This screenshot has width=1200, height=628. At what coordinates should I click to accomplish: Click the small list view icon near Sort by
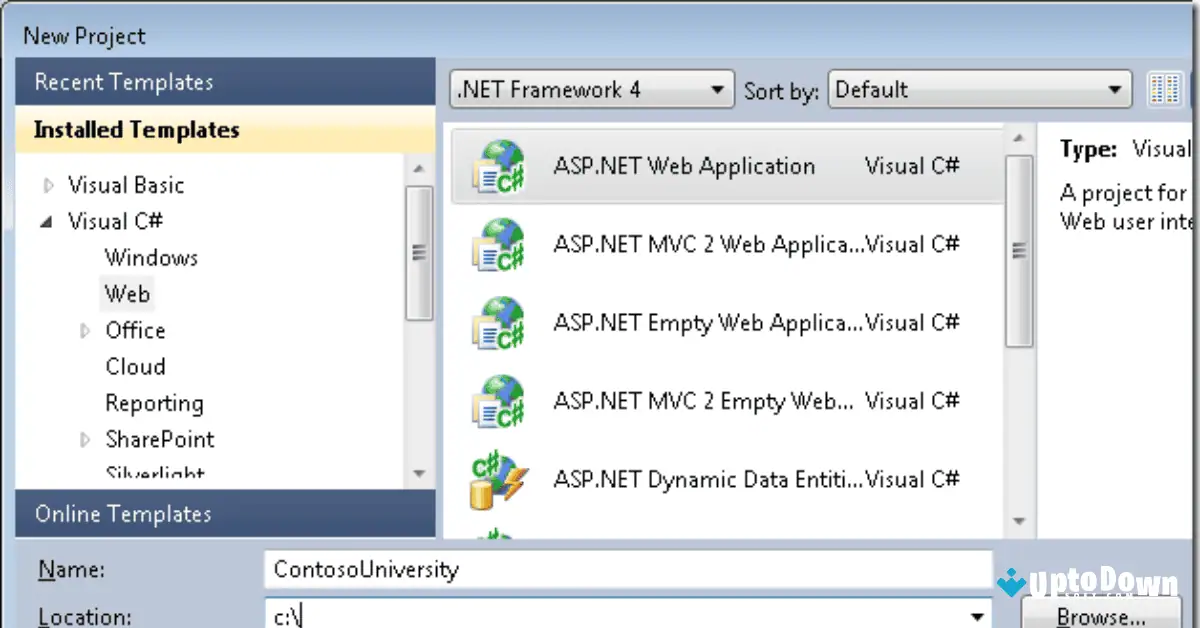coord(1164,88)
